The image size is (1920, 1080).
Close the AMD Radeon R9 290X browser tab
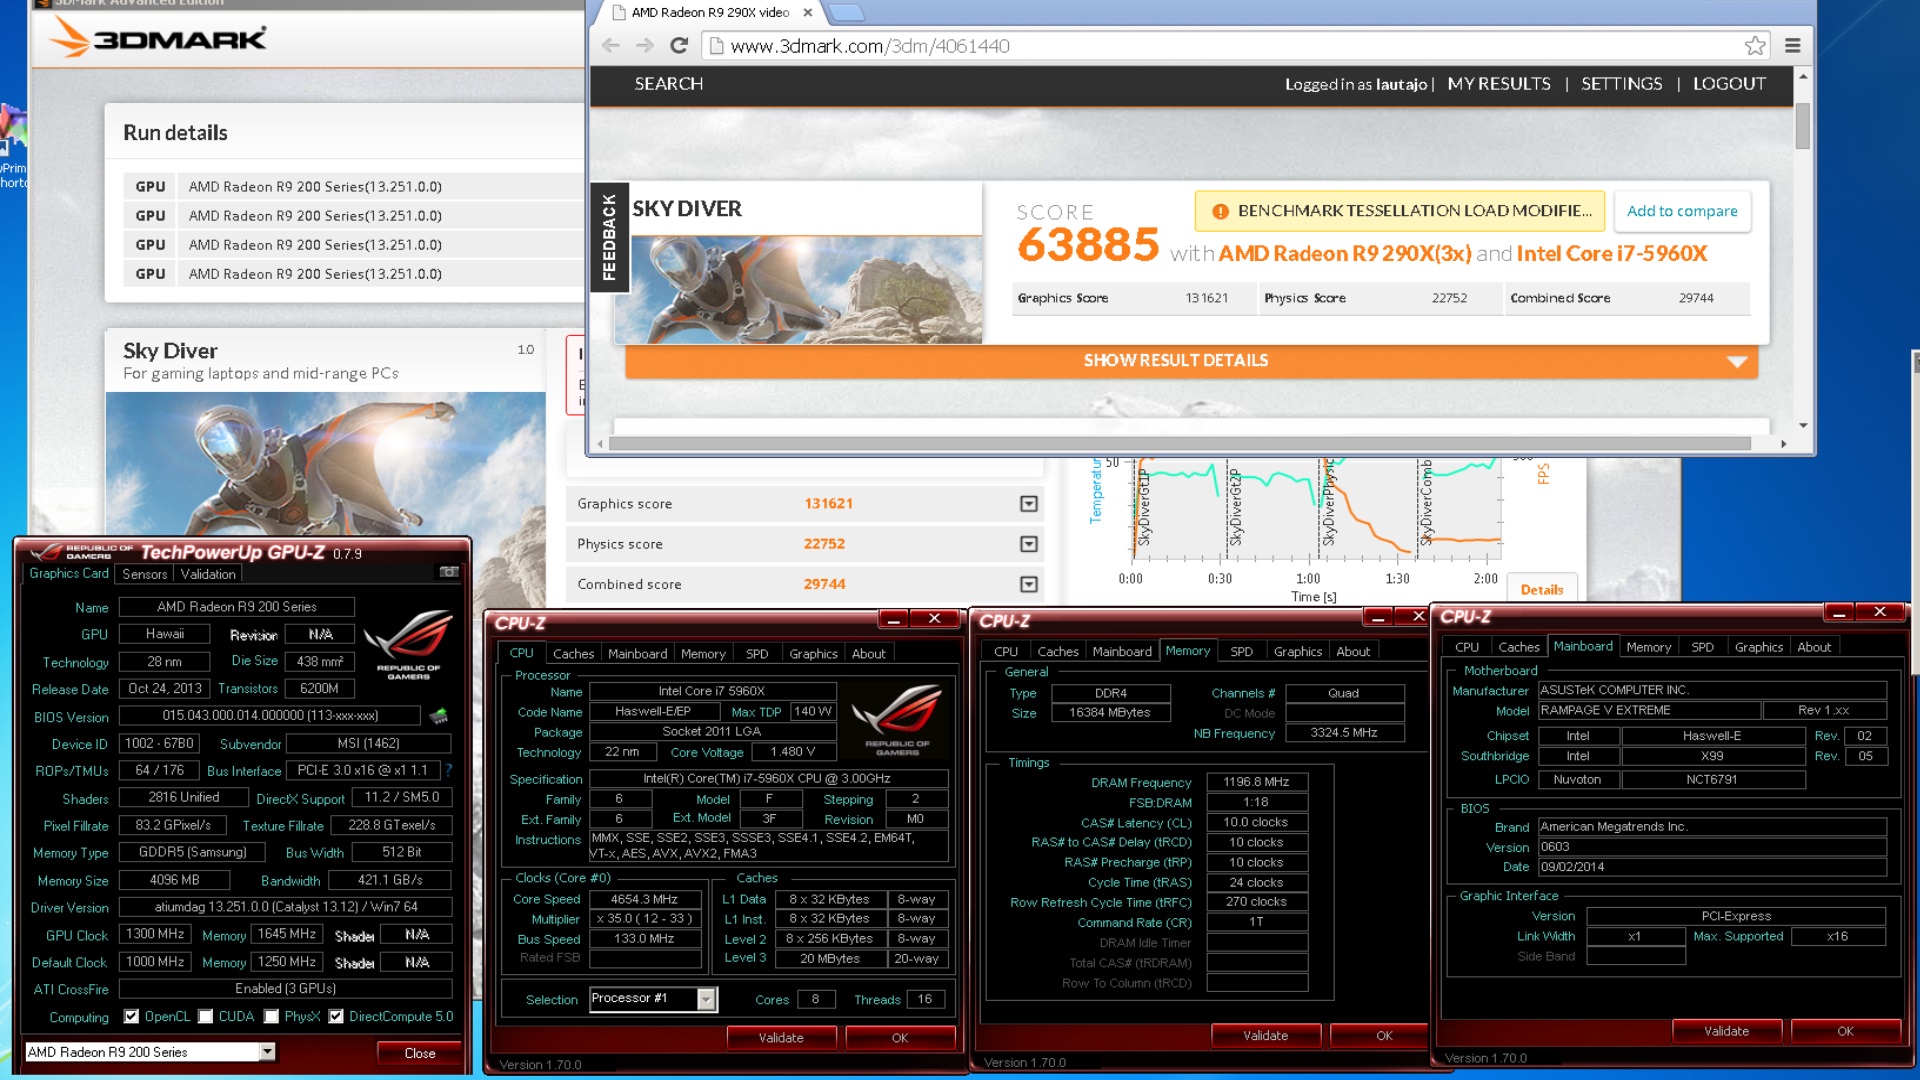[x=808, y=13]
